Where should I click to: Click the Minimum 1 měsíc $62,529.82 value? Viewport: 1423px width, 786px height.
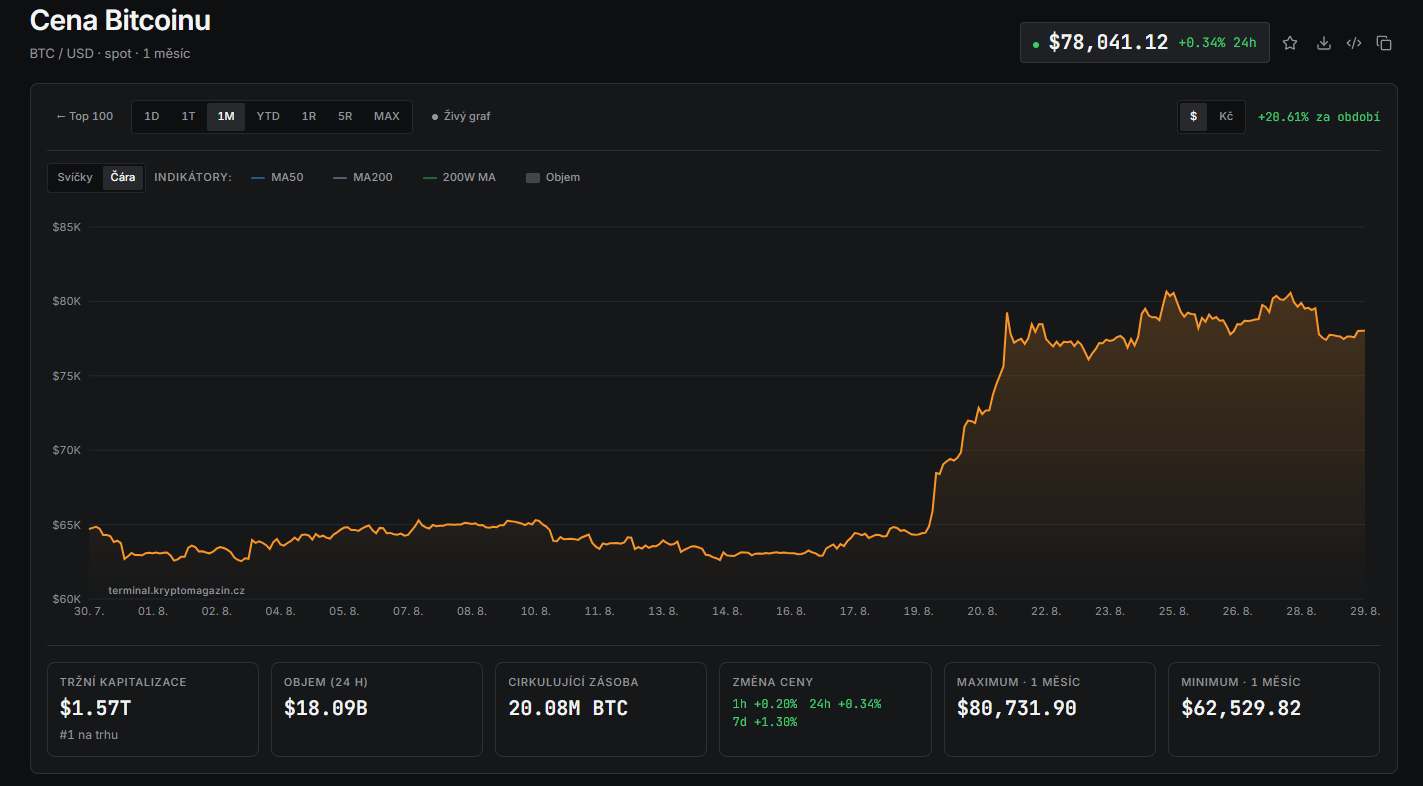(1241, 708)
